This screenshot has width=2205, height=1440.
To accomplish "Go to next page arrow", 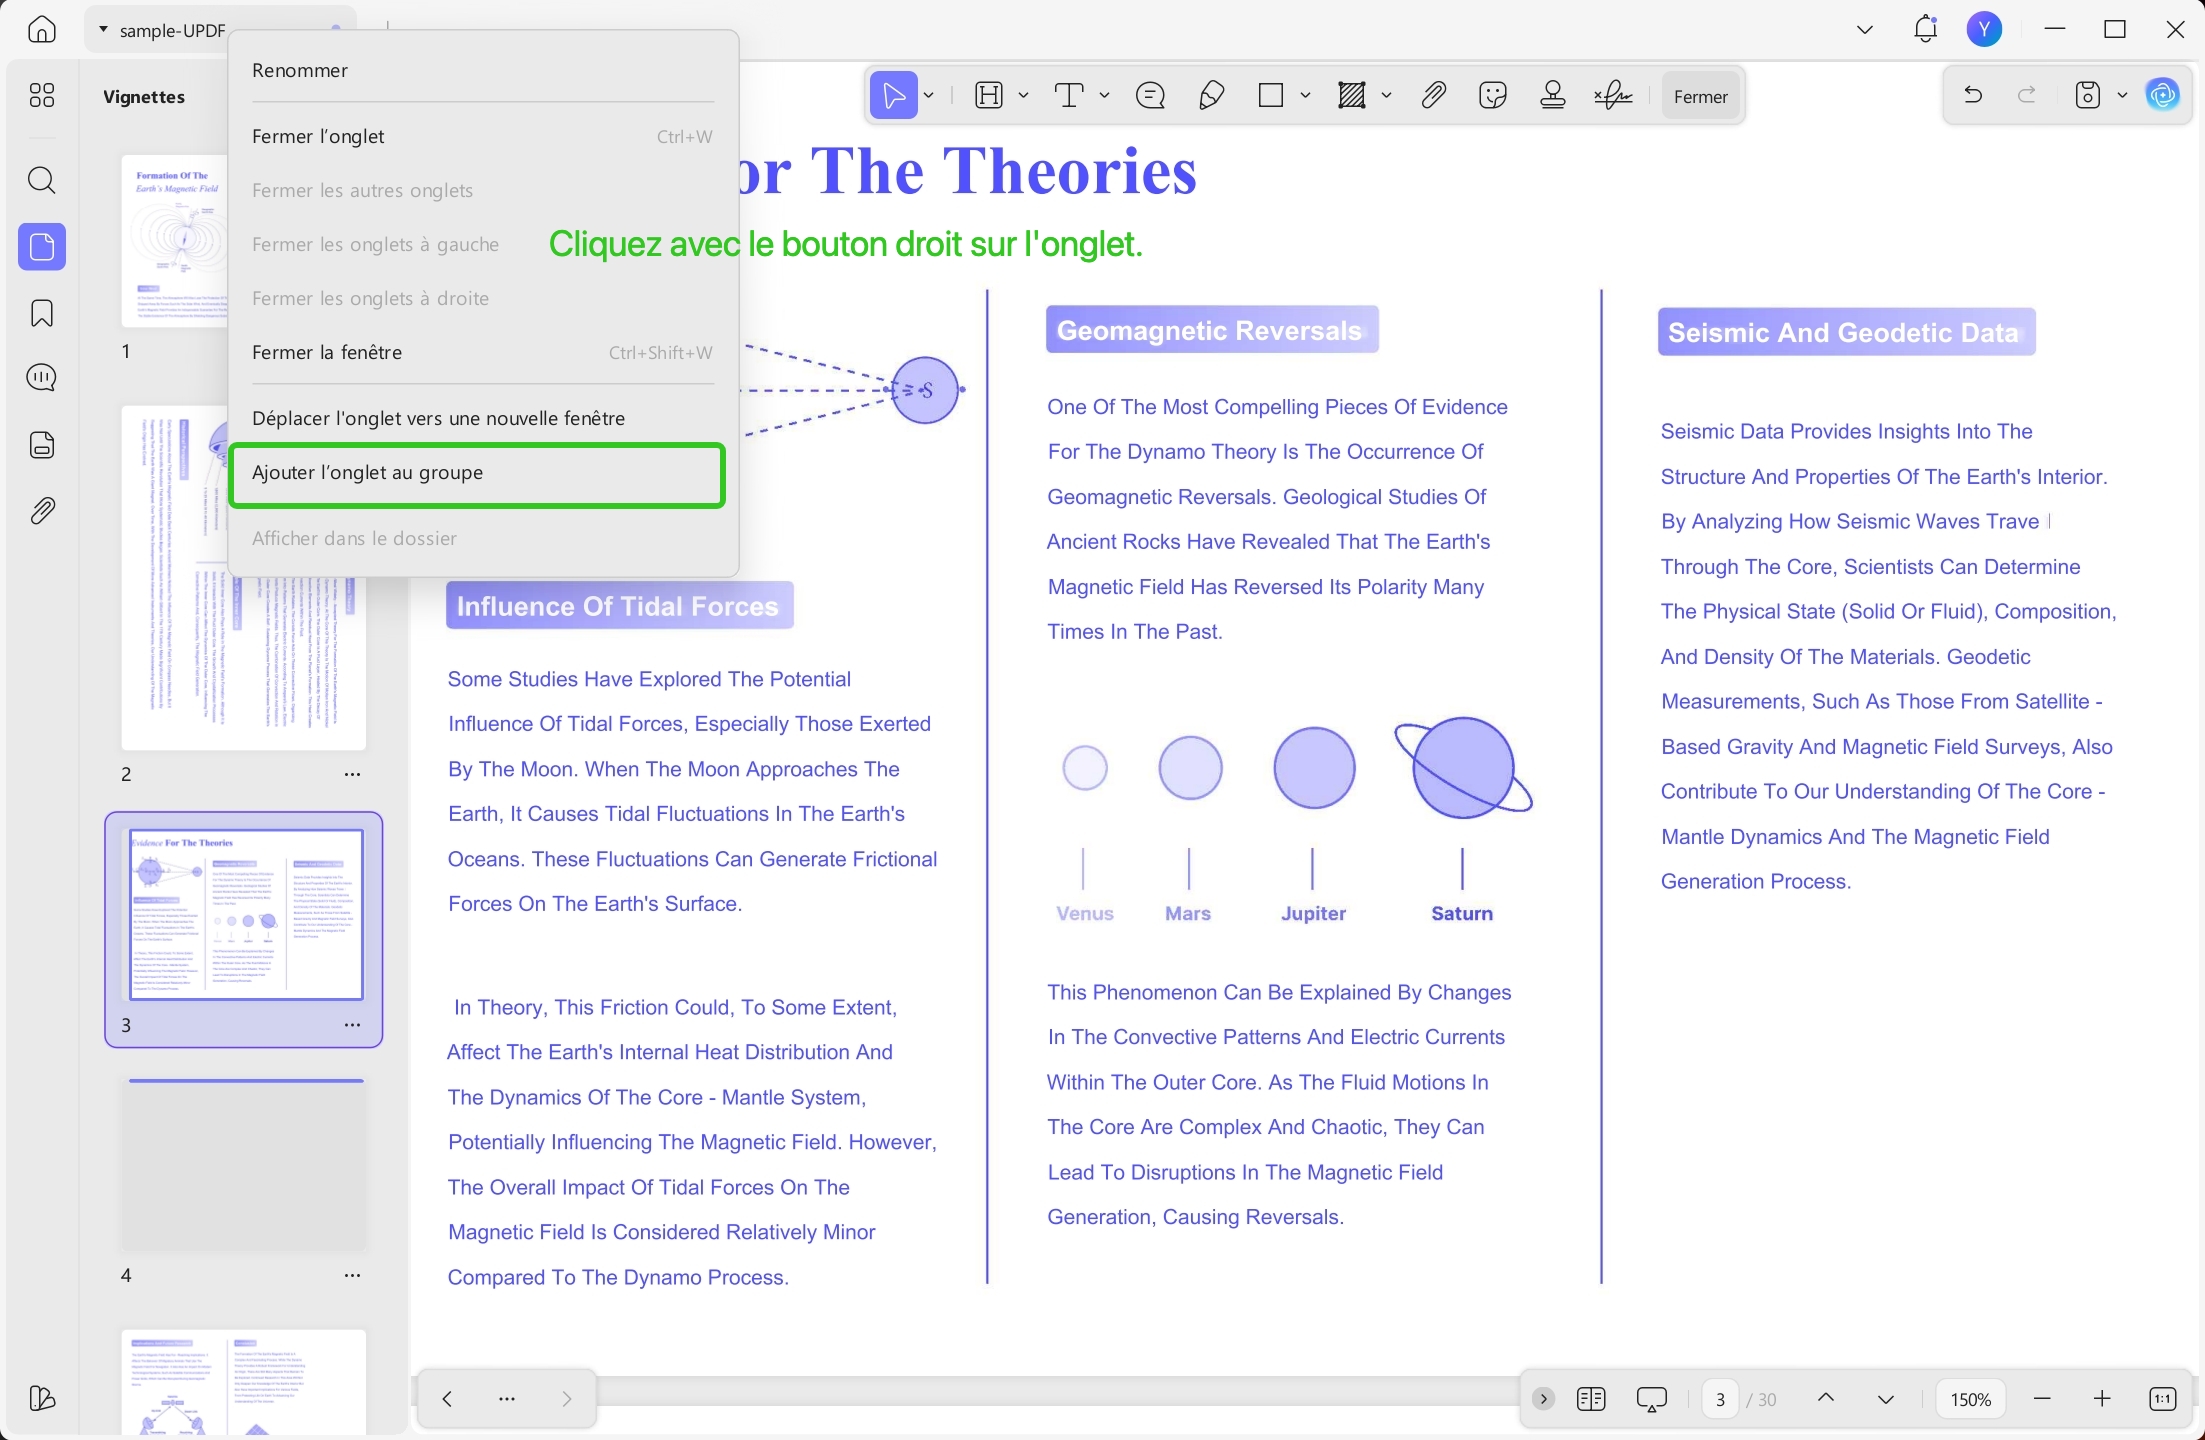I will coord(1885,1399).
